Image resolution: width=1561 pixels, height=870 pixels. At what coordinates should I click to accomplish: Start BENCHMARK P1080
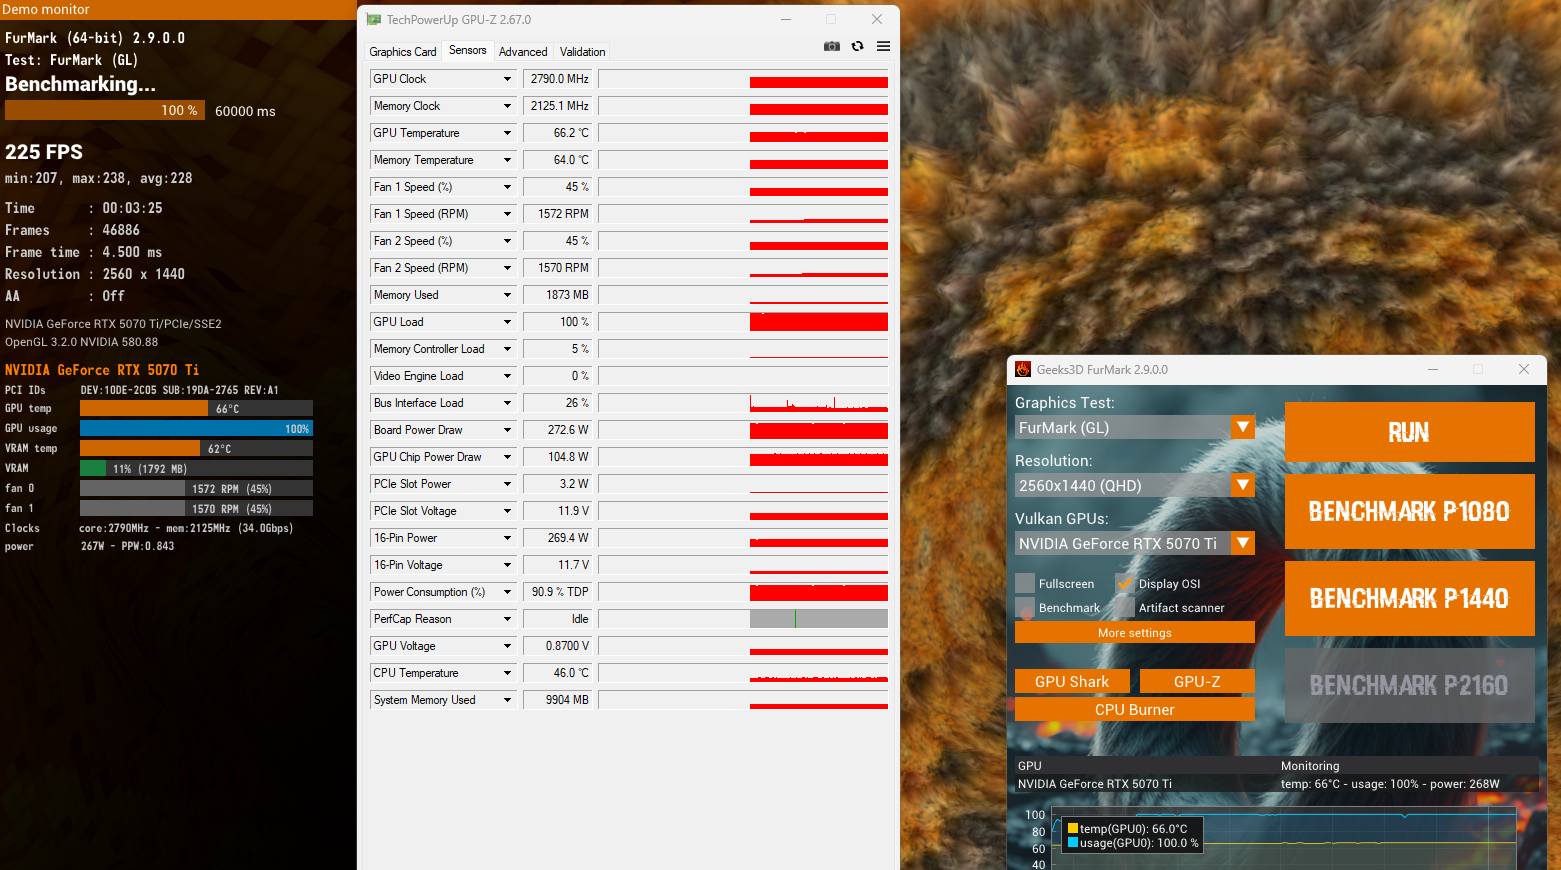[x=1409, y=511]
